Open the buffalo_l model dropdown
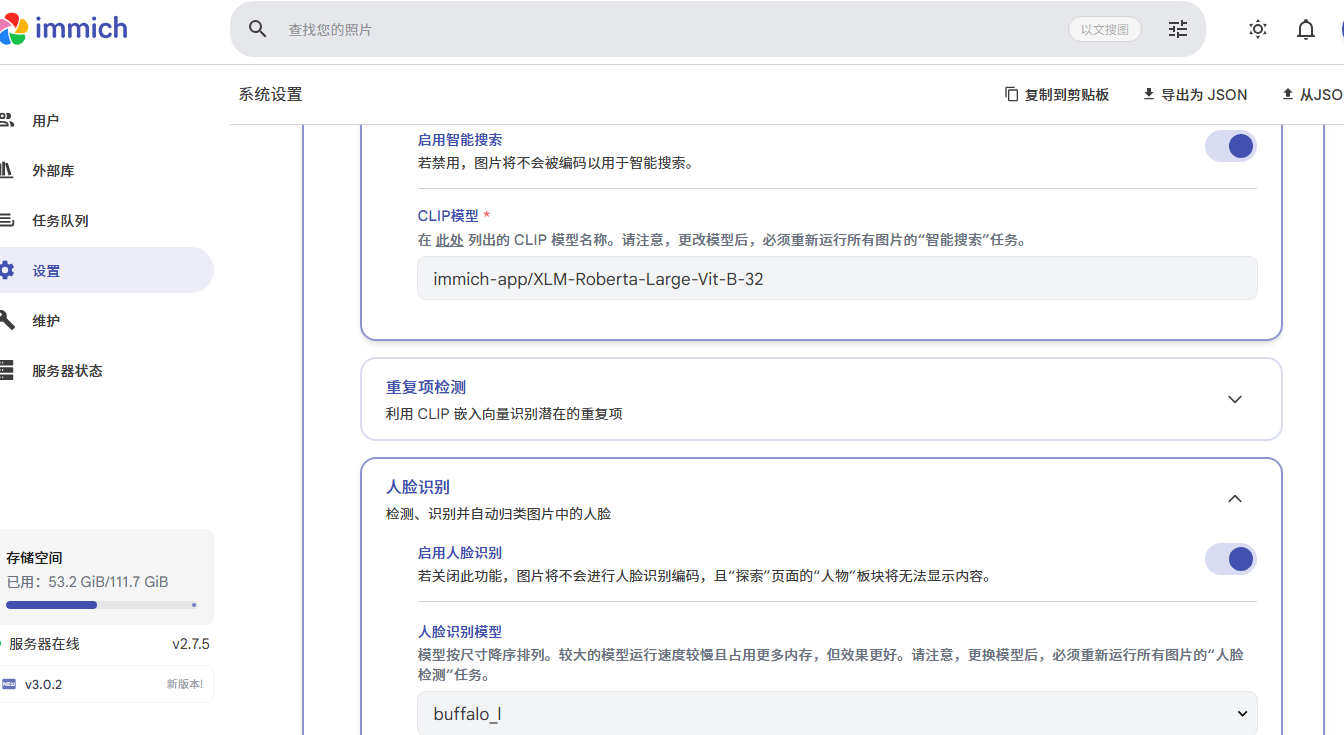 click(x=837, y=713)
